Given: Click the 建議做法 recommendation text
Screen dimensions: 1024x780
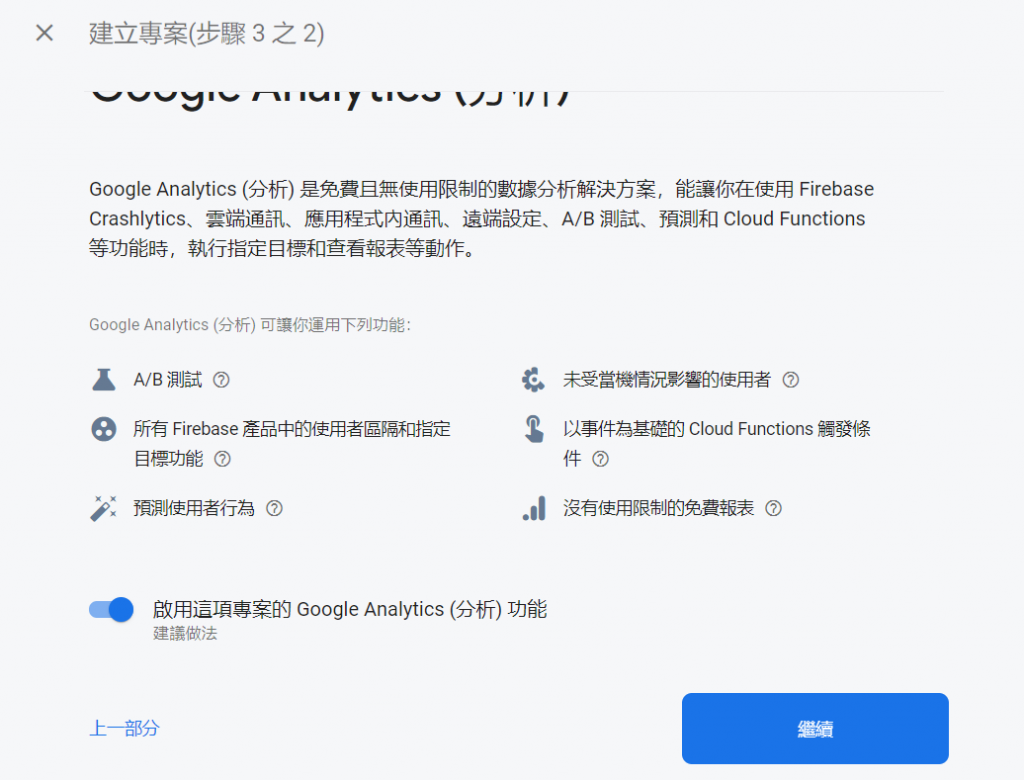Looking at the screenshot, I should 185,633.
